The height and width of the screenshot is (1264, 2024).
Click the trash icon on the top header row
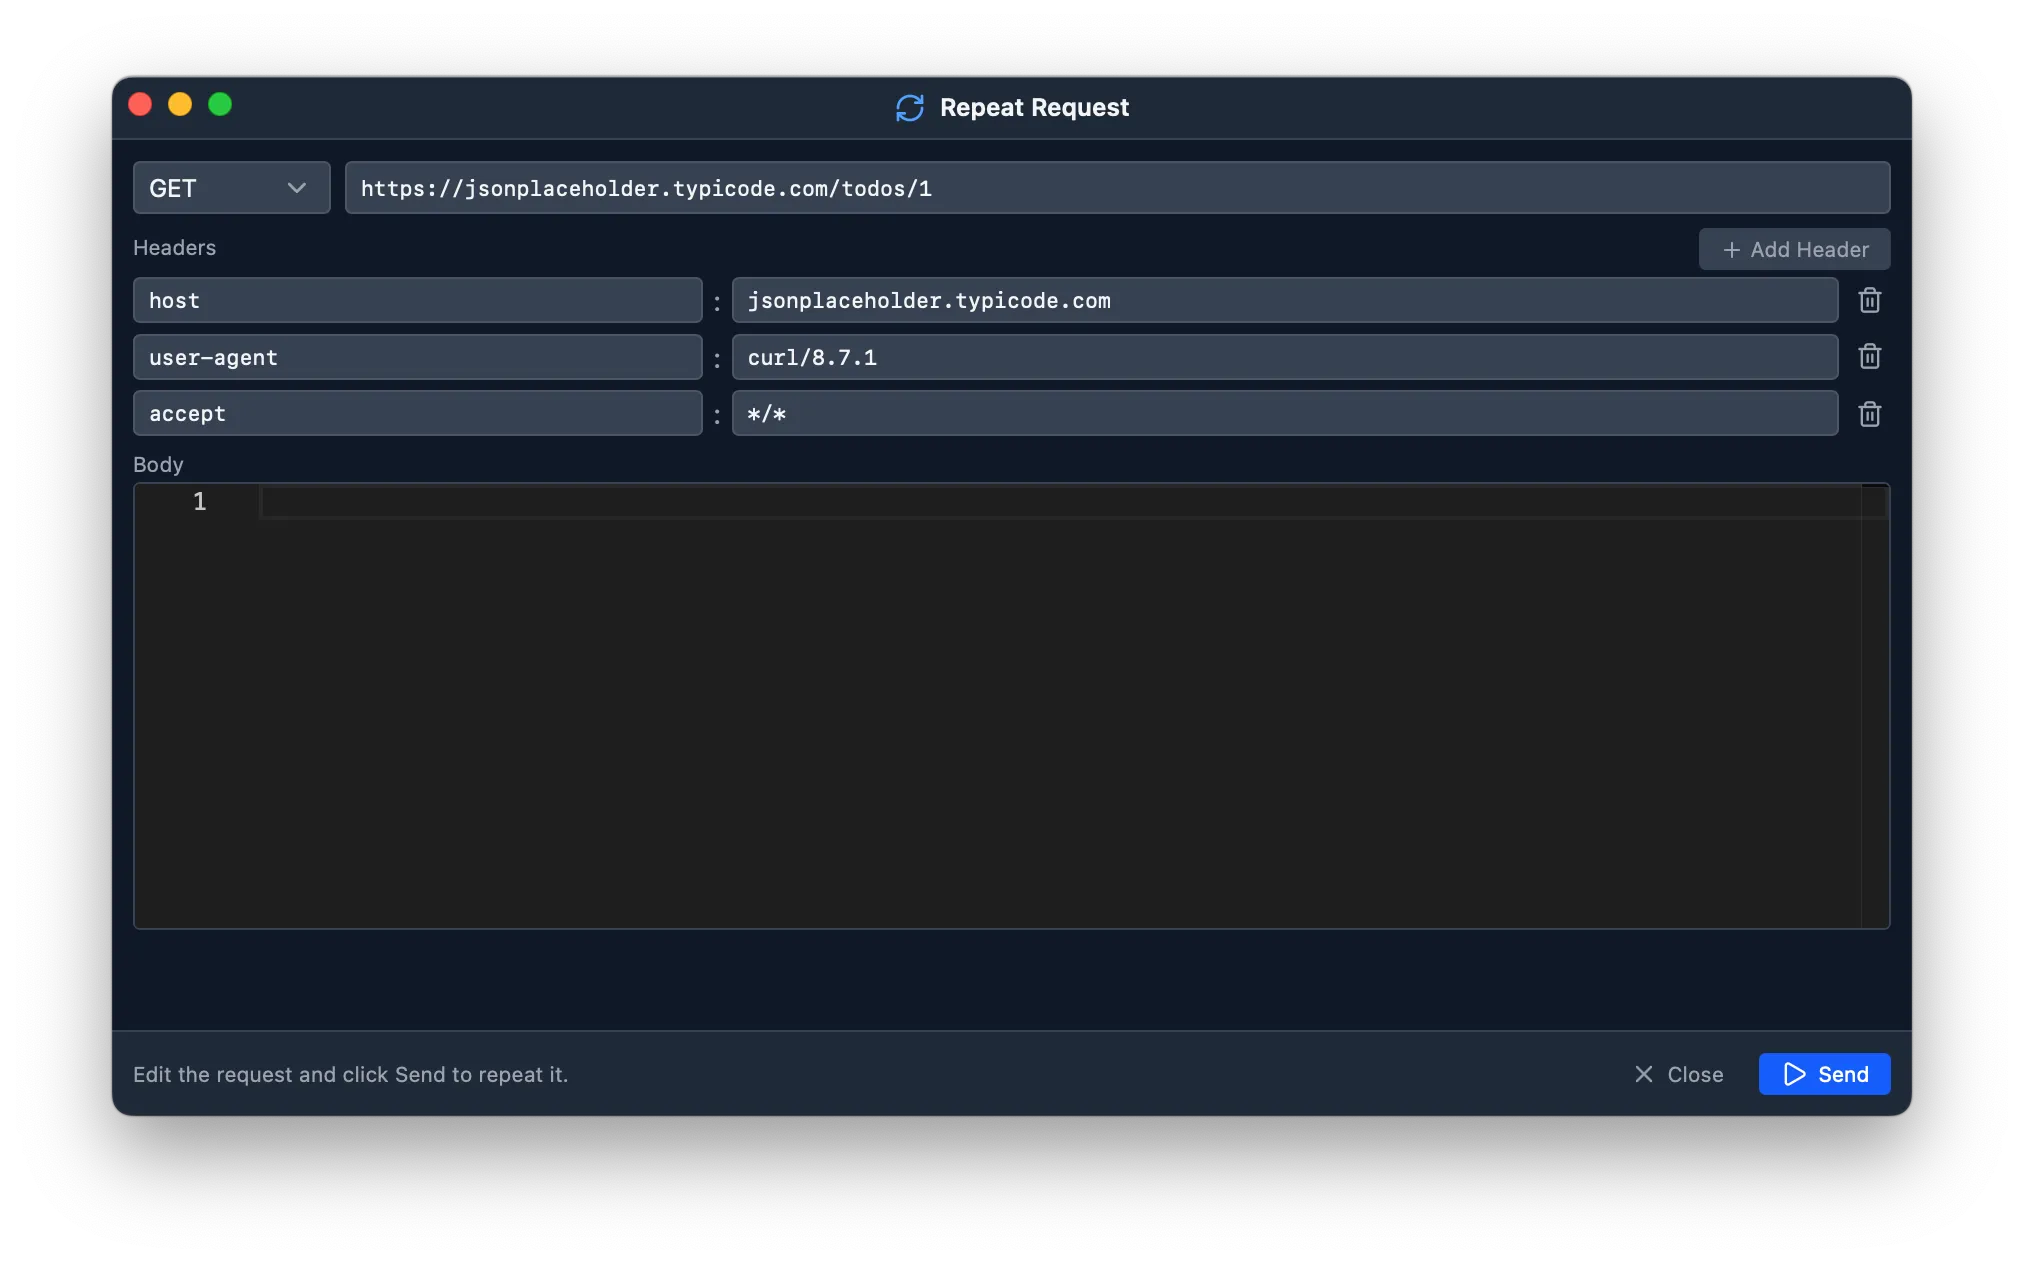(1869, 300)
